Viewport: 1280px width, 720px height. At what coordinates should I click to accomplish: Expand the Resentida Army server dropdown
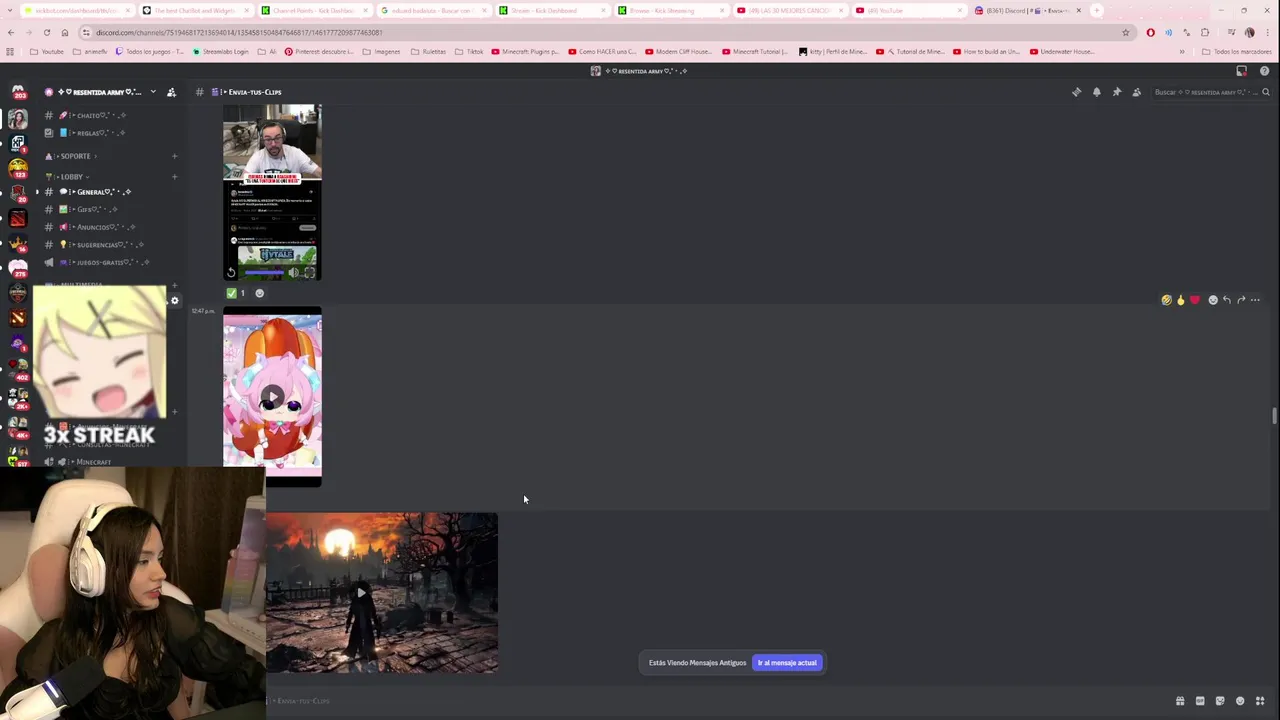152,92
